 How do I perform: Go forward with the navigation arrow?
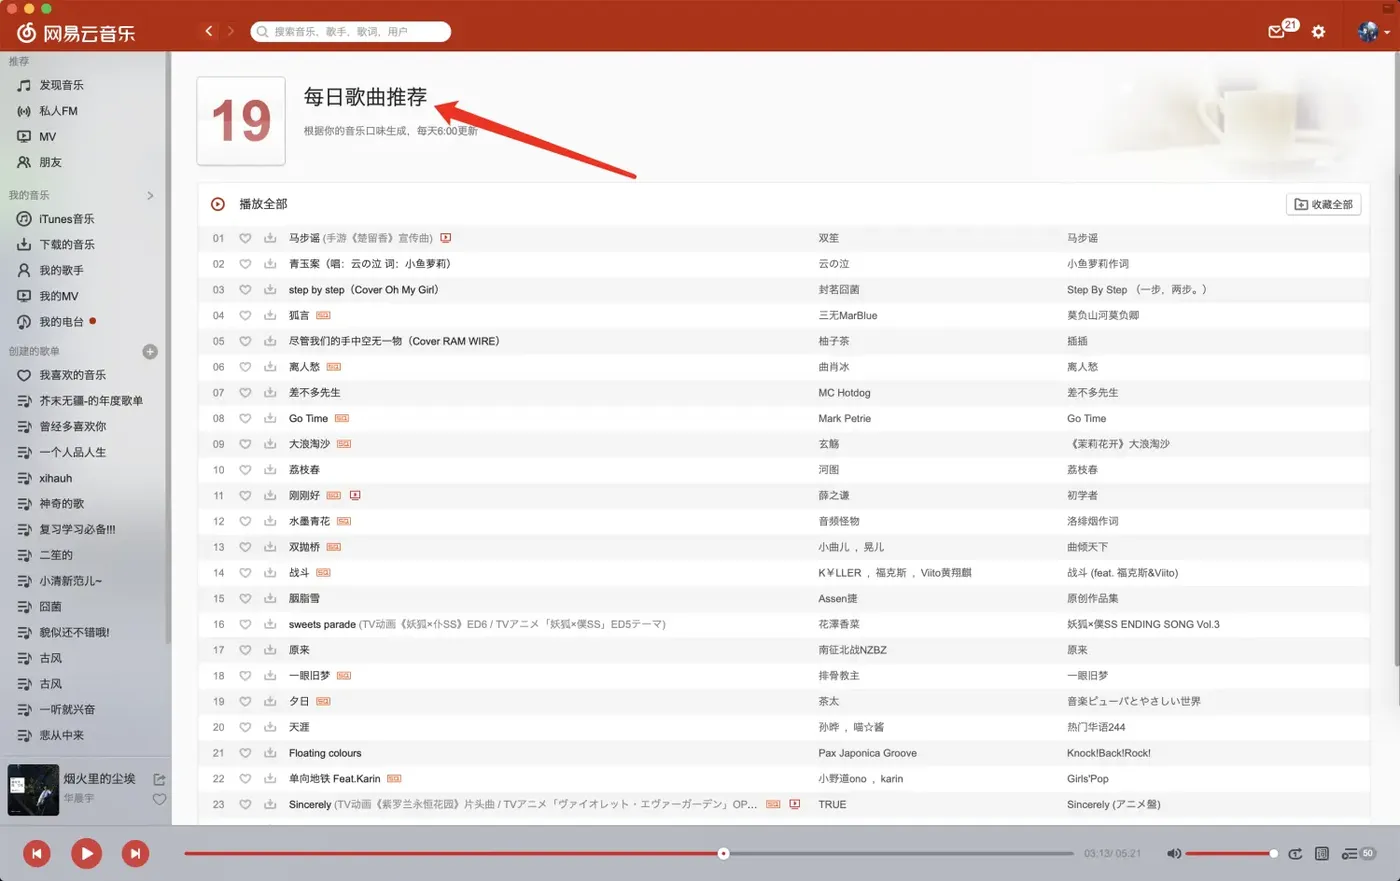(231, 31)
